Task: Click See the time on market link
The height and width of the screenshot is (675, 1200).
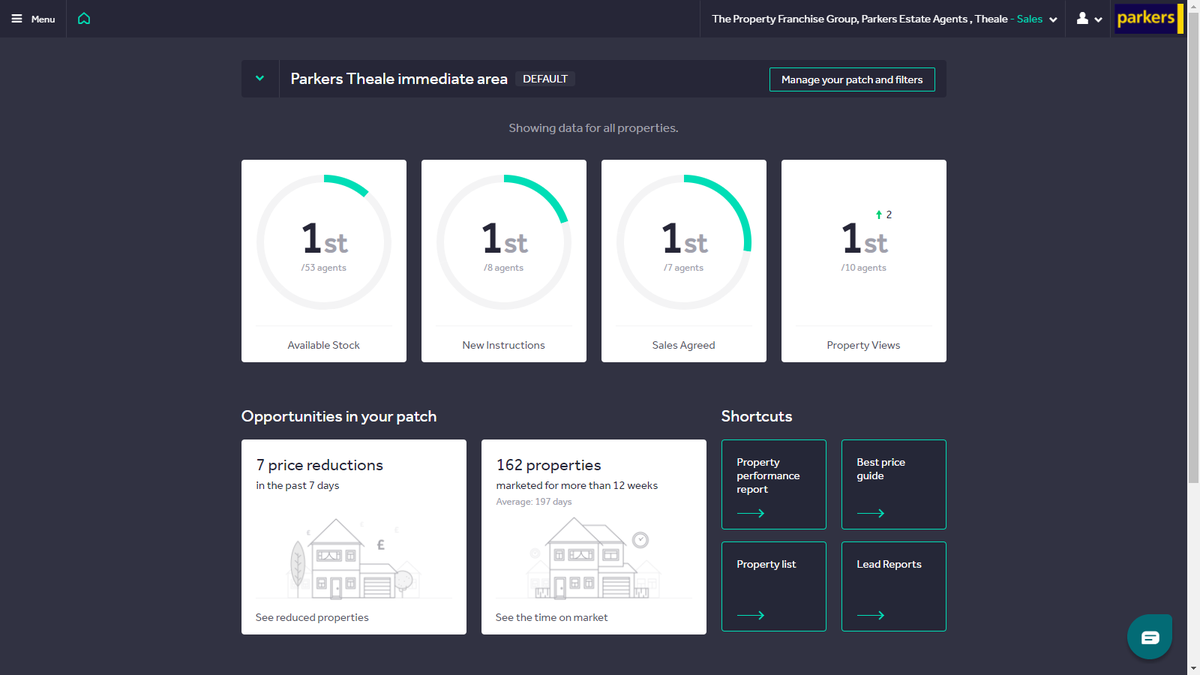Action: 552,618
